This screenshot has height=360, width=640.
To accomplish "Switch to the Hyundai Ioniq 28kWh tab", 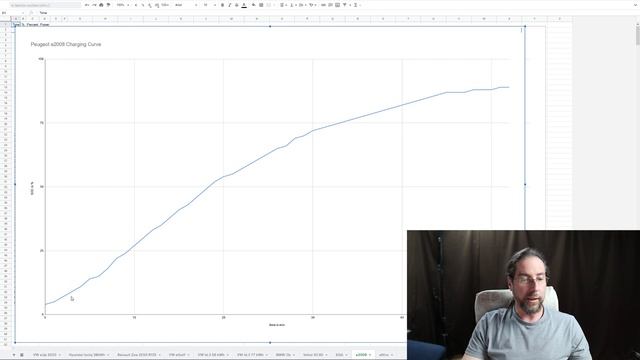I will (x=87, y=355).
